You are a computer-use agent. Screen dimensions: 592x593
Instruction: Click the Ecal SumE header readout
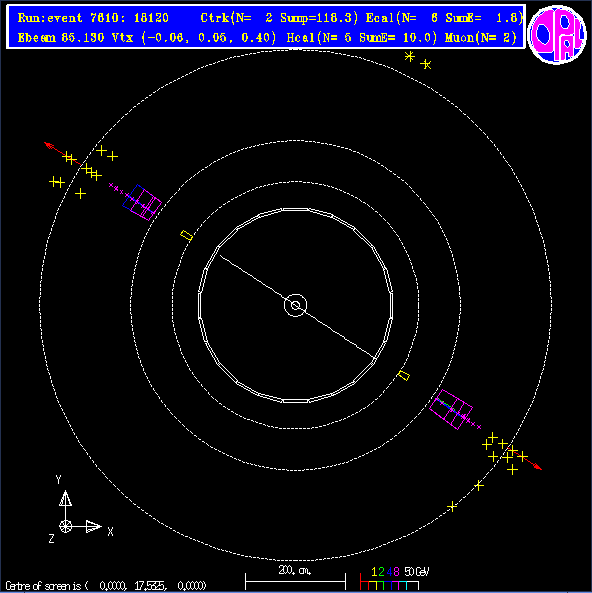tap(444, 18)
